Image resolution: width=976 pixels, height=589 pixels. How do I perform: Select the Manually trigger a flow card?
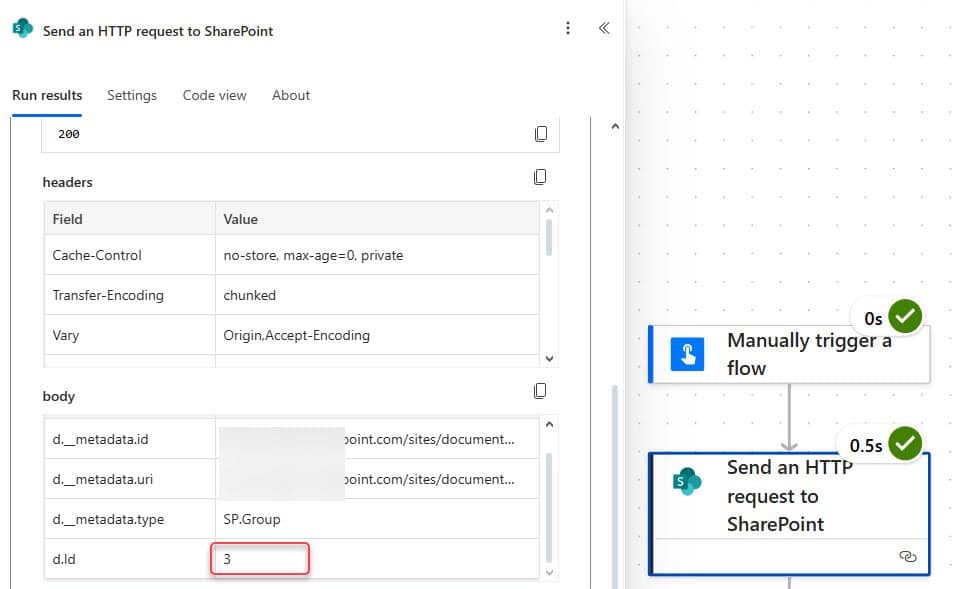789,354
